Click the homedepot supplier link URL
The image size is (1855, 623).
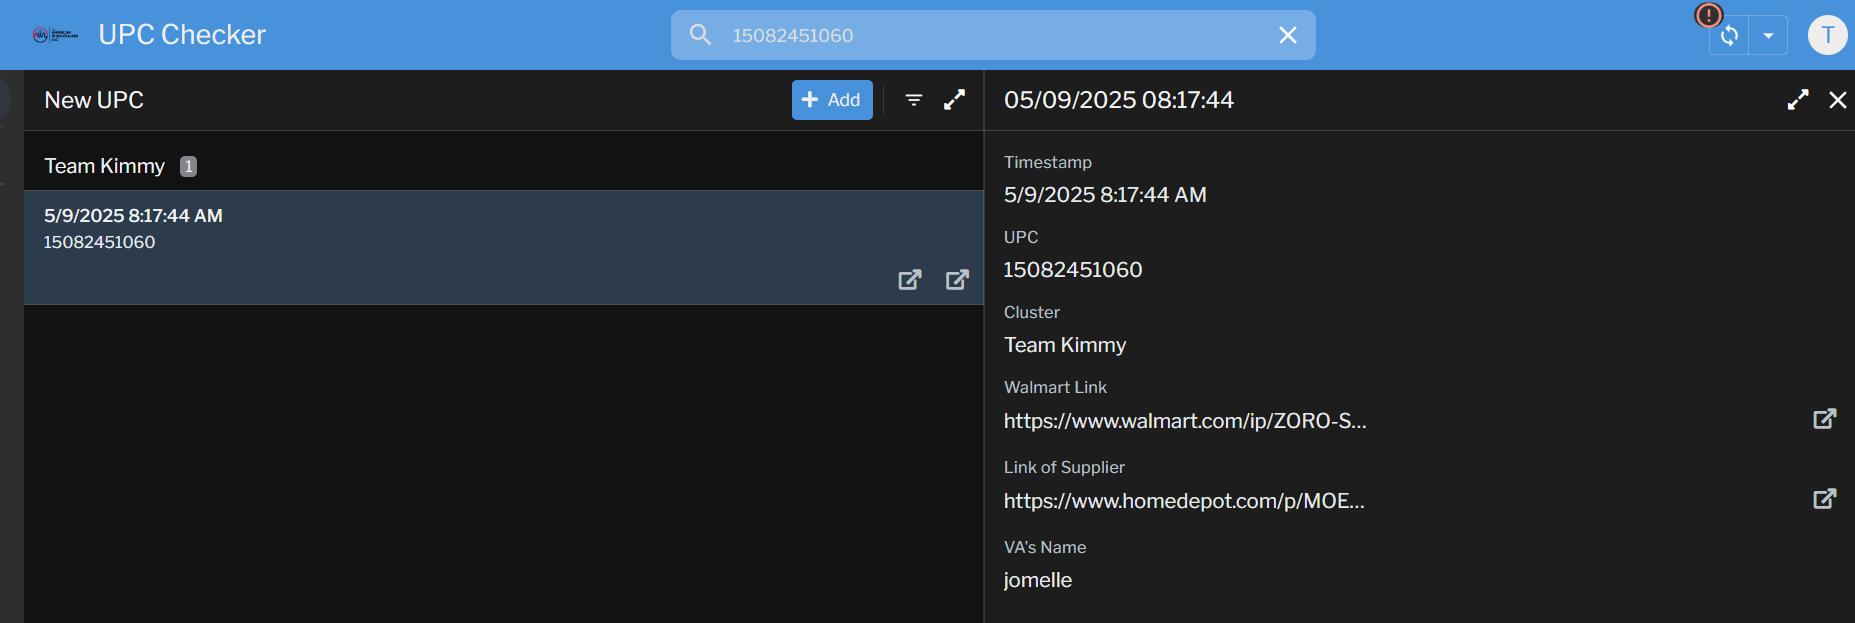point(1184,501)
